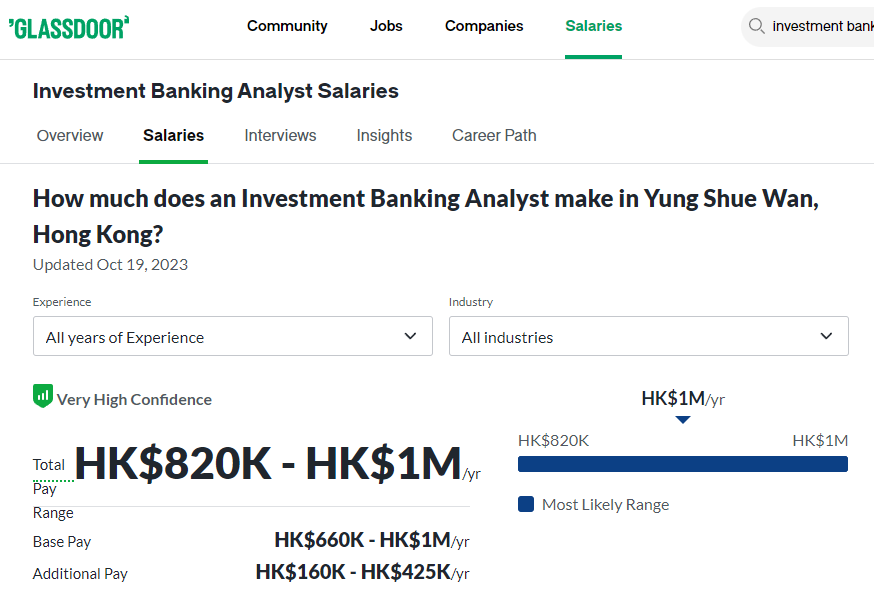Click the search magnifier icon
The width and height of the screenshot is (874, 603).
[756, 26]
